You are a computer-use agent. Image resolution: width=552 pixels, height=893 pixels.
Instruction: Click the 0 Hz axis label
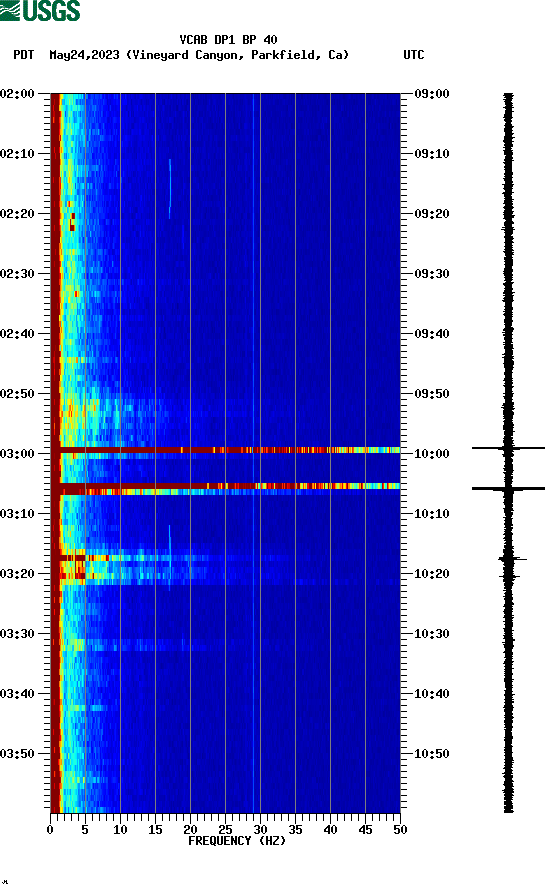pos(50,830)
